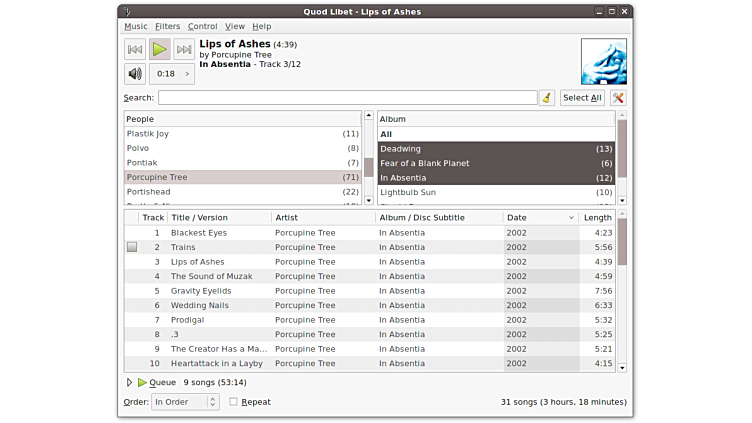Open the Control menu

202,26
